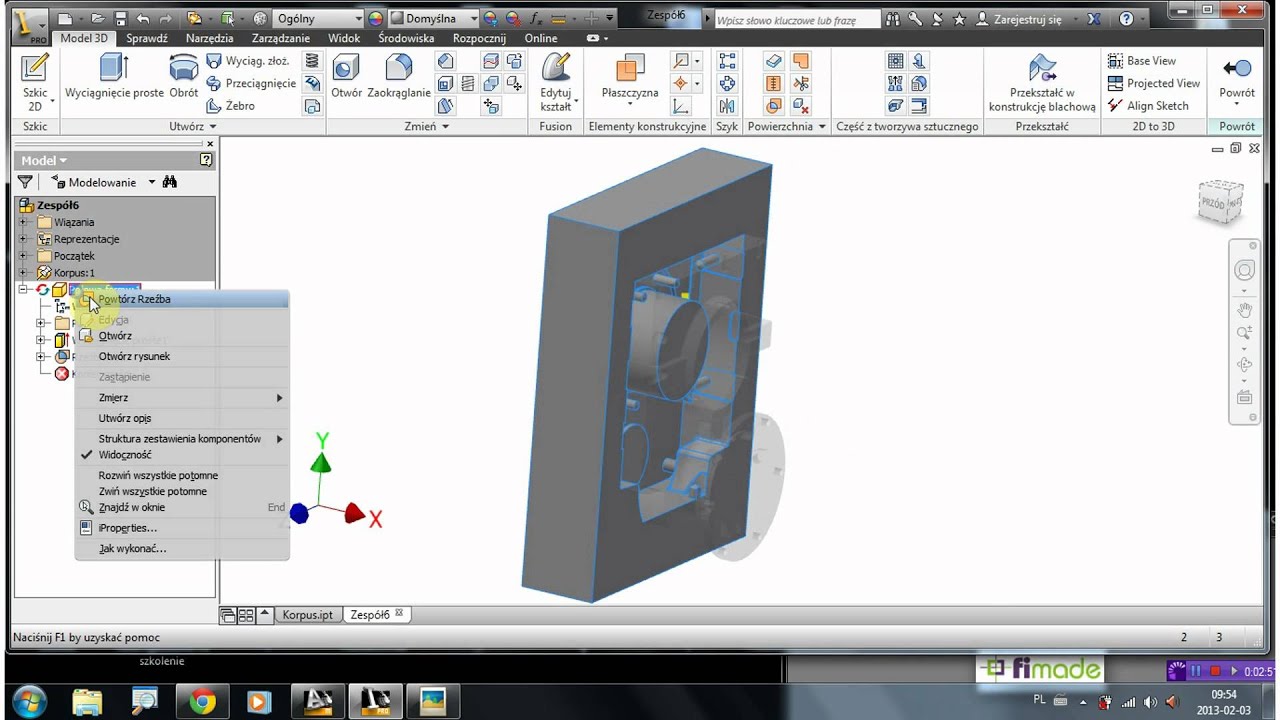Image resolution: width=1280 pixels, height=720 pixels.
Task: Click the Undo arrow in quick access toolbar
Action: 143,19
